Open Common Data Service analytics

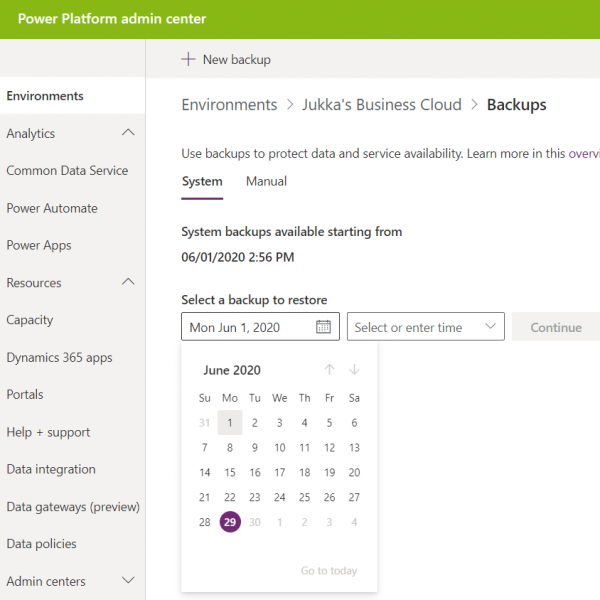[67, 171]
